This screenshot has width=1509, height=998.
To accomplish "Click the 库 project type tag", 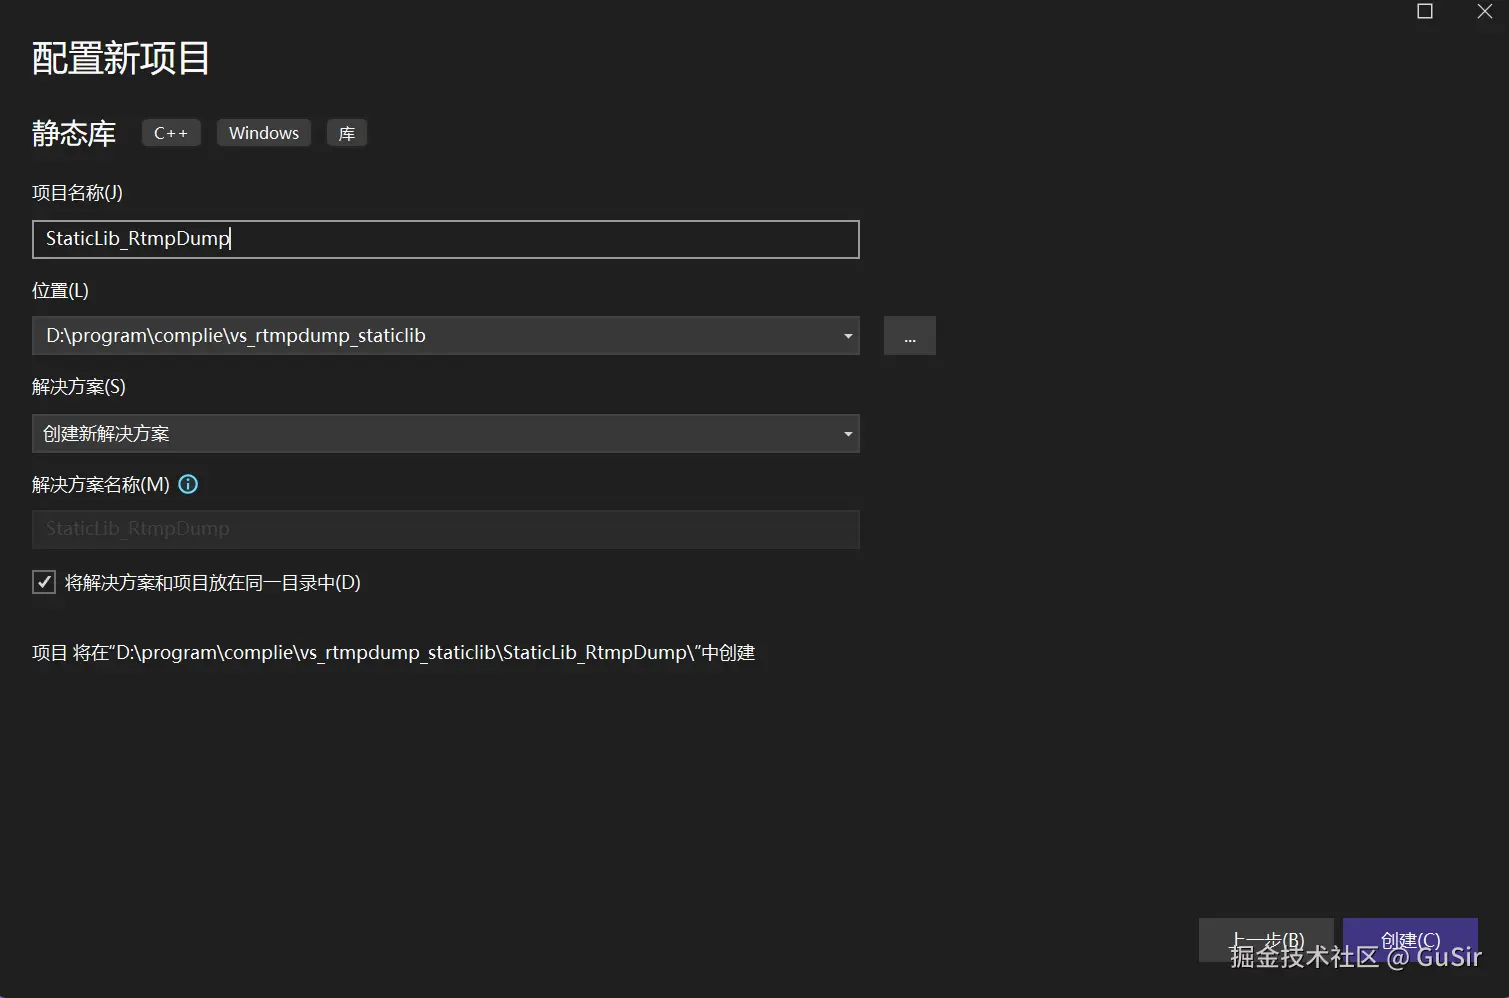I will point(346,133).
